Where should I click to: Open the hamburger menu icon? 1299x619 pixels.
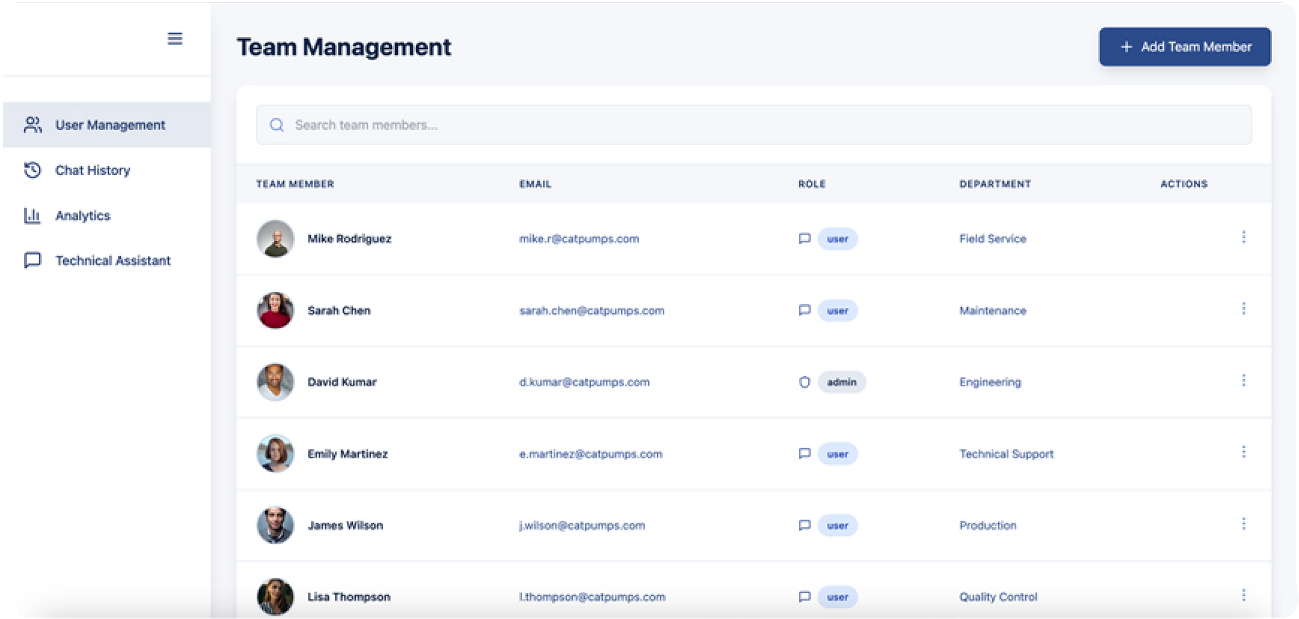click(x=175, y=38)
